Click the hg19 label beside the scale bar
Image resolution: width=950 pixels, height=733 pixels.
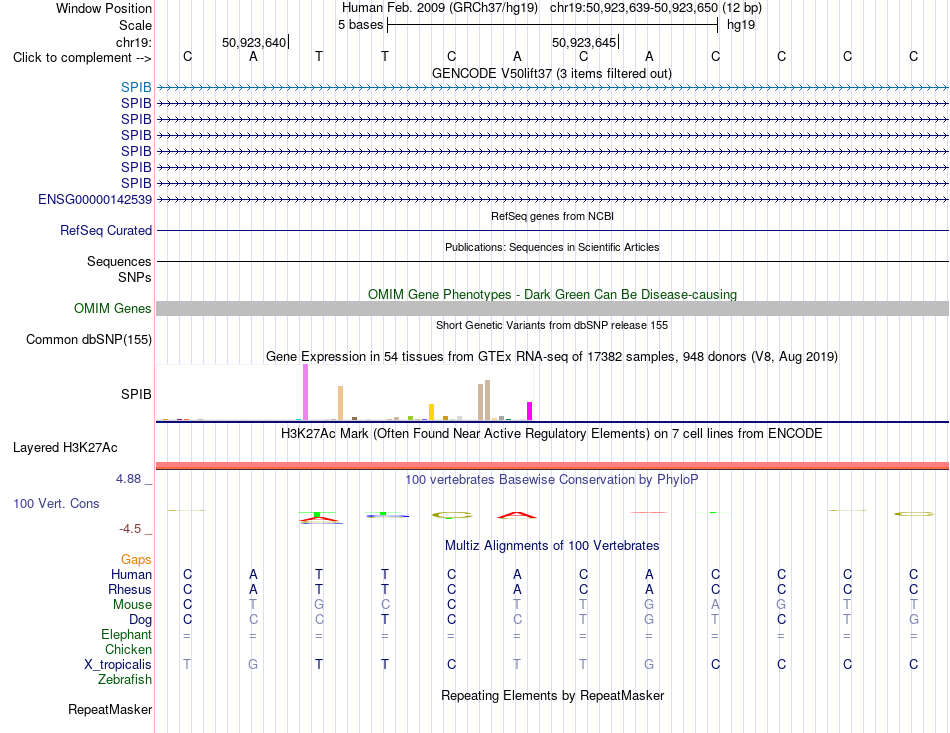click(x=741, y=25)
